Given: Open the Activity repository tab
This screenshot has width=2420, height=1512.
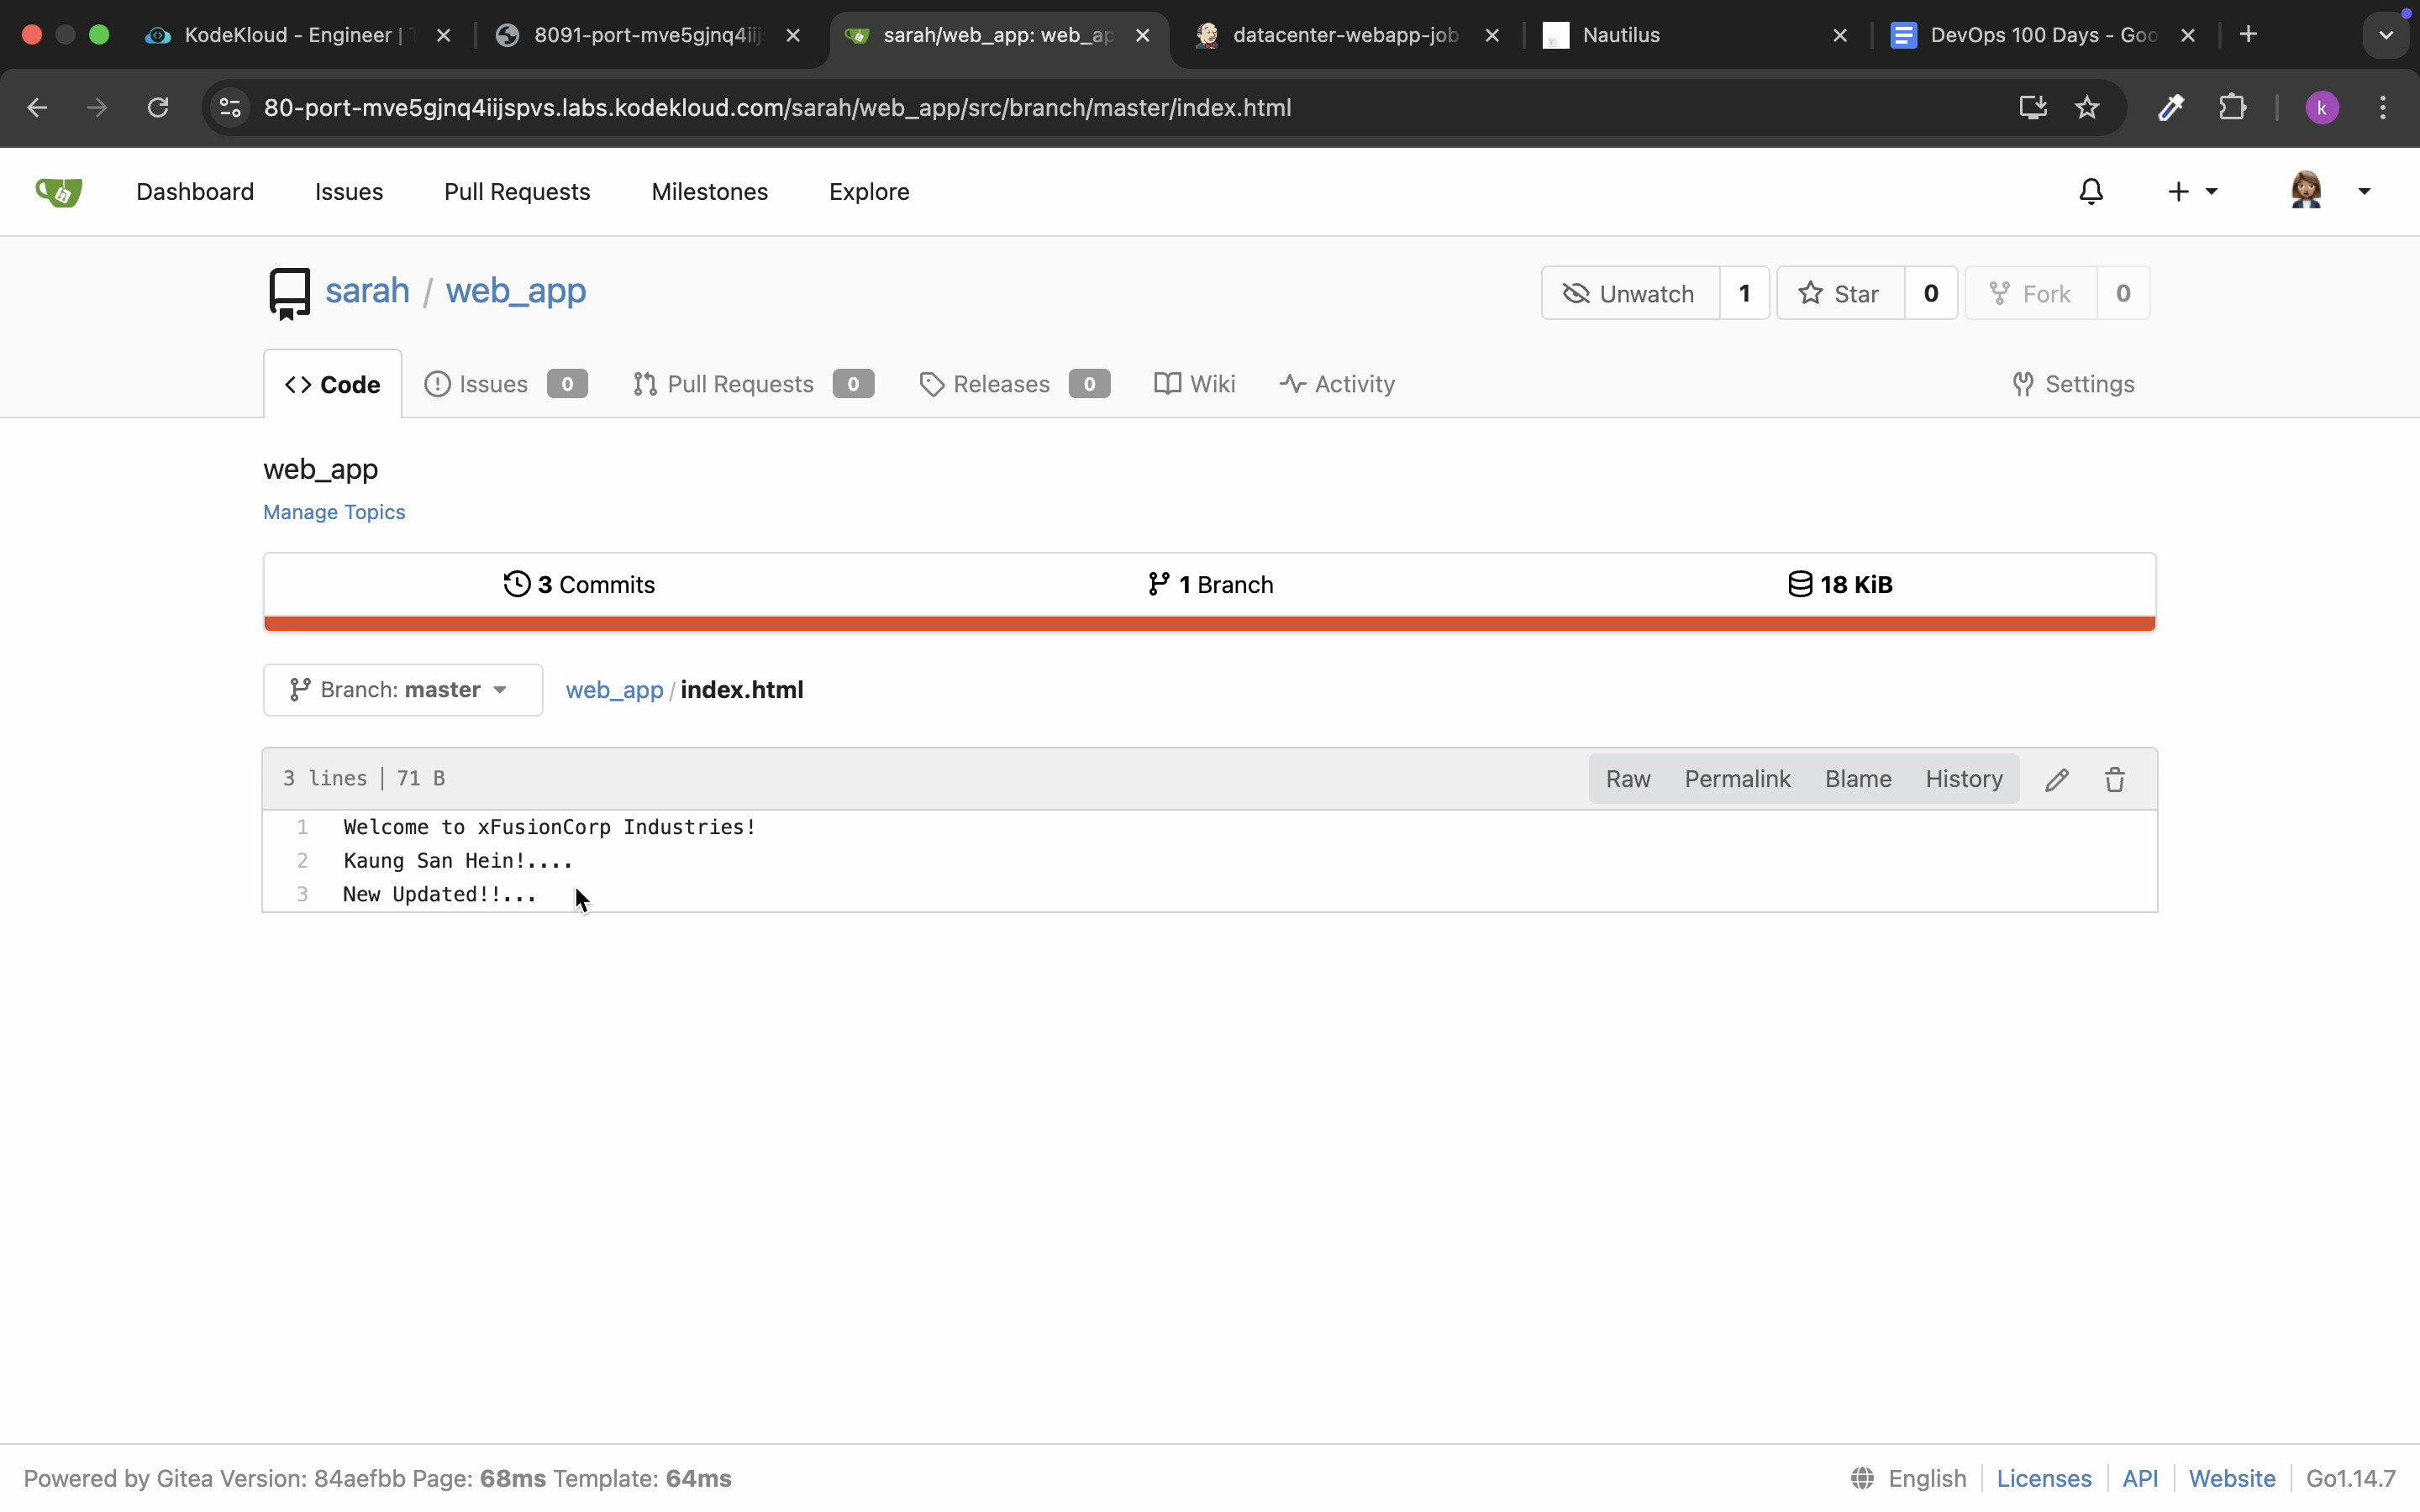Looking at the screenshot, I should tap(1337, 384).
